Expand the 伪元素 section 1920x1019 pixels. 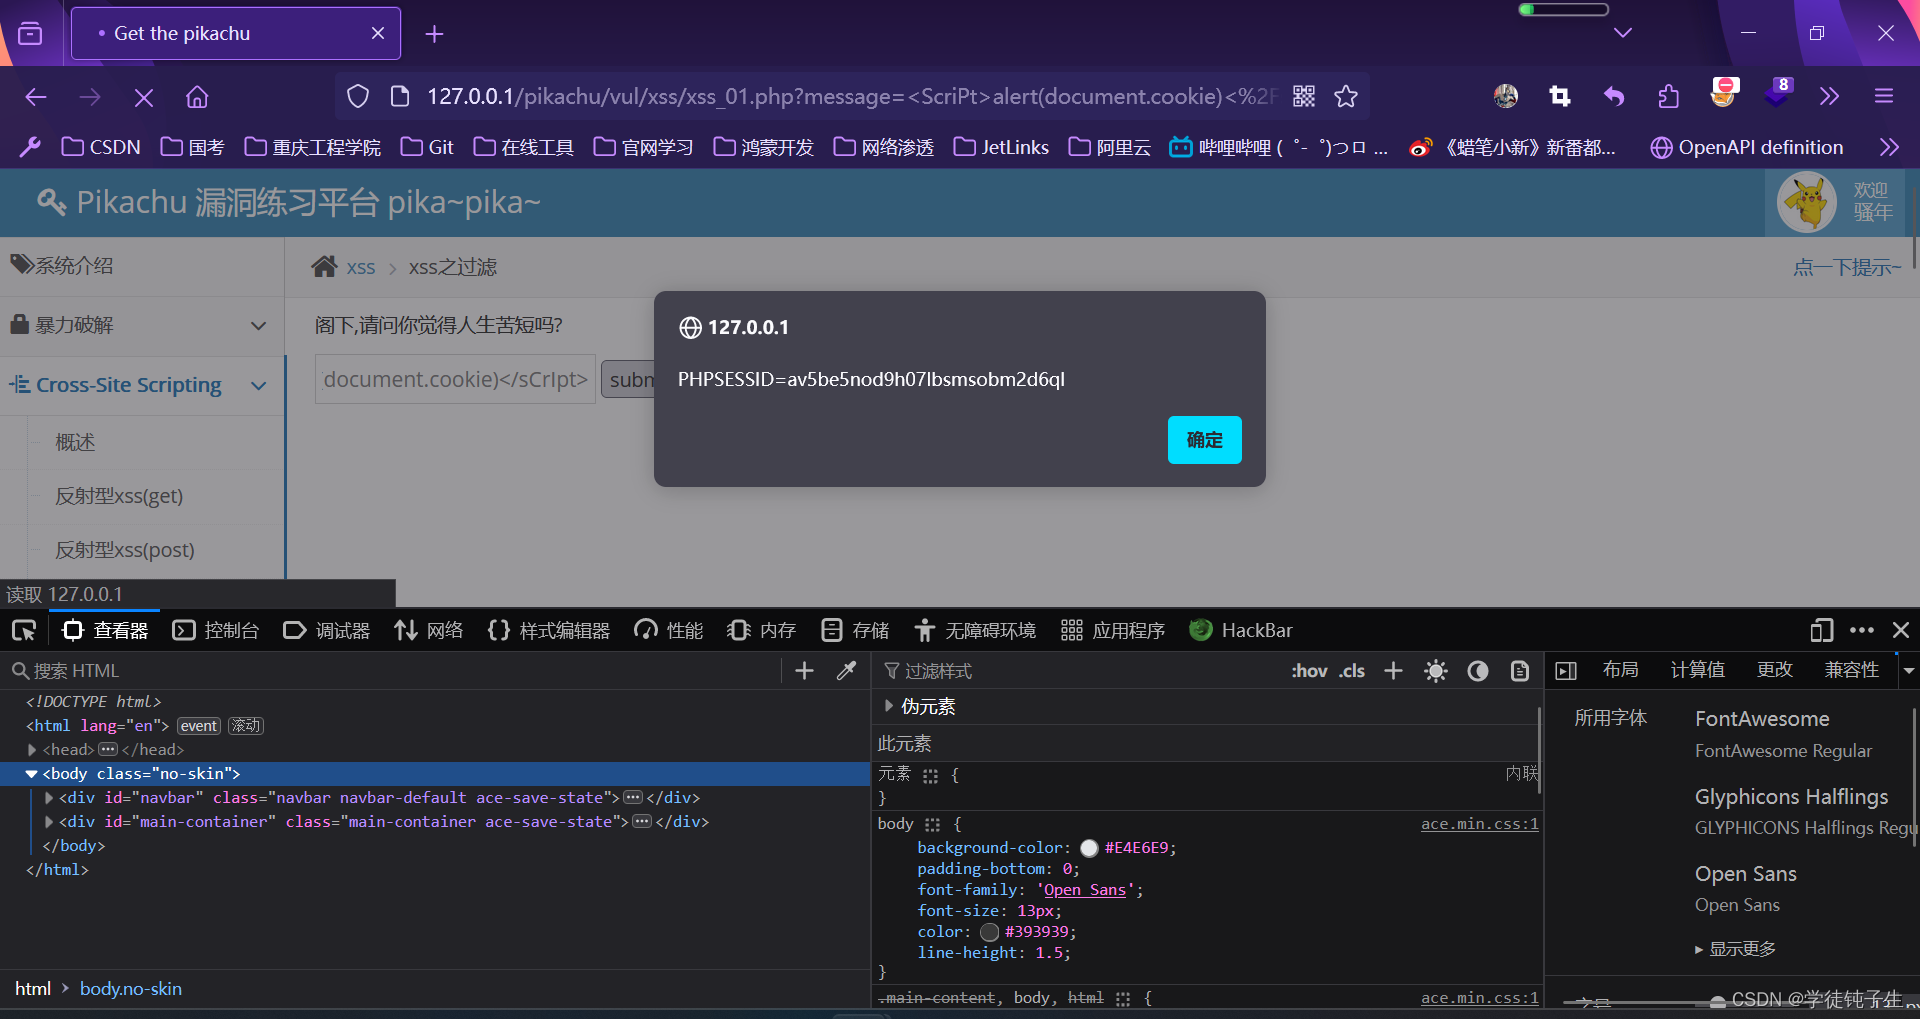pos(888,706)
